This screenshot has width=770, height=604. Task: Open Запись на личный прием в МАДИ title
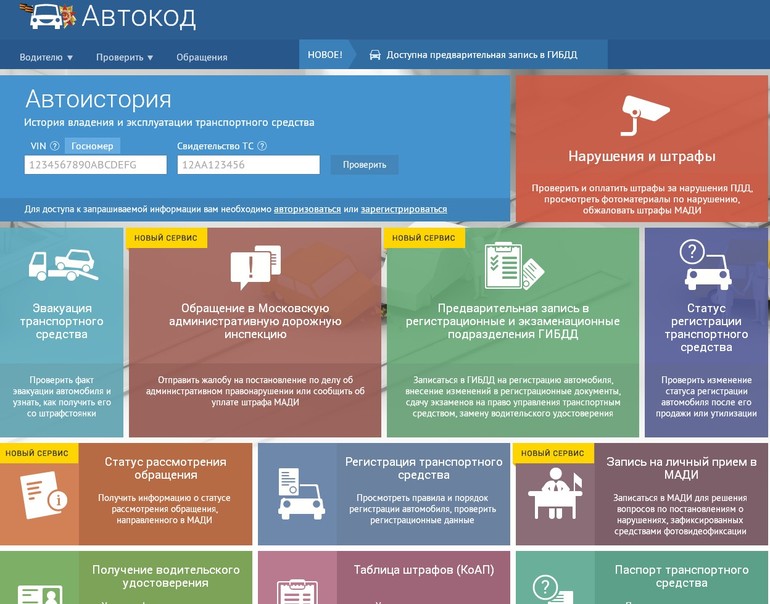coord(681,468)
